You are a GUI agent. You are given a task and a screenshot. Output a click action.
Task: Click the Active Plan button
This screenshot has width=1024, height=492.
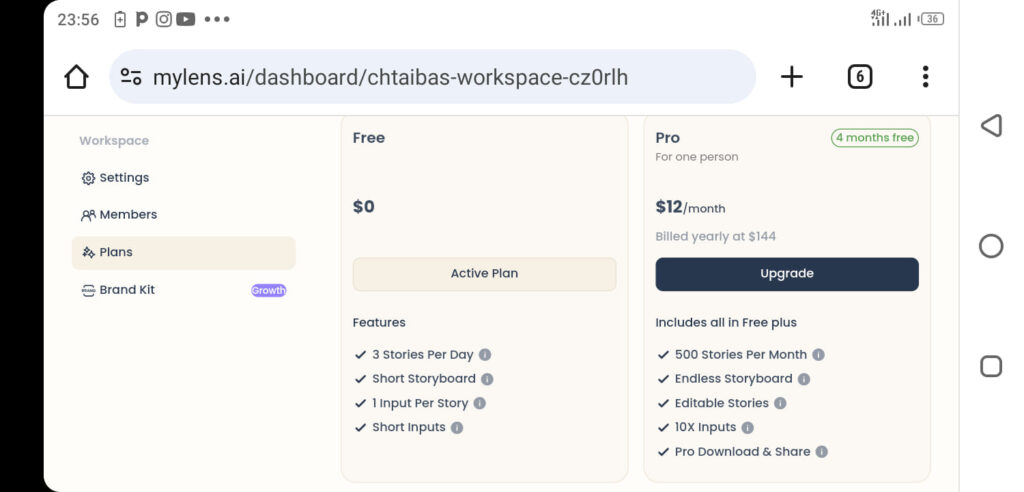pos(485,274)
